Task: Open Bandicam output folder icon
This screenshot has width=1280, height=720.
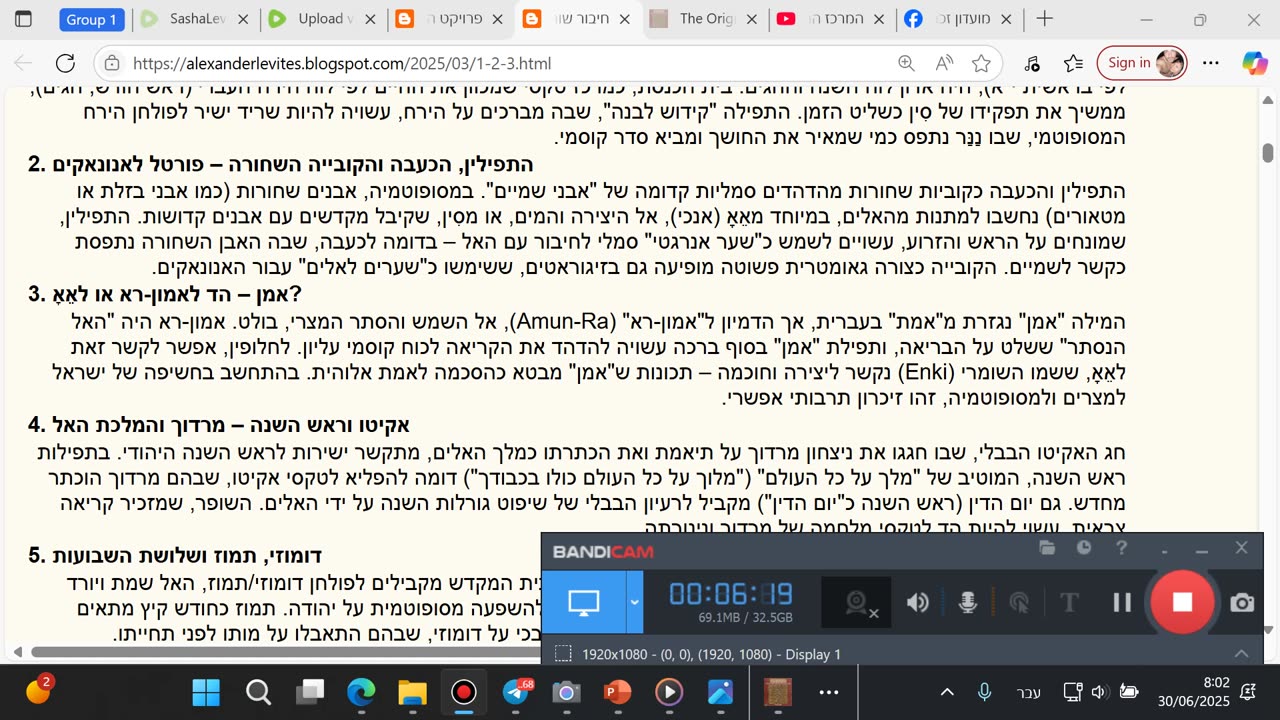Action: click(x=1047, y=548)
